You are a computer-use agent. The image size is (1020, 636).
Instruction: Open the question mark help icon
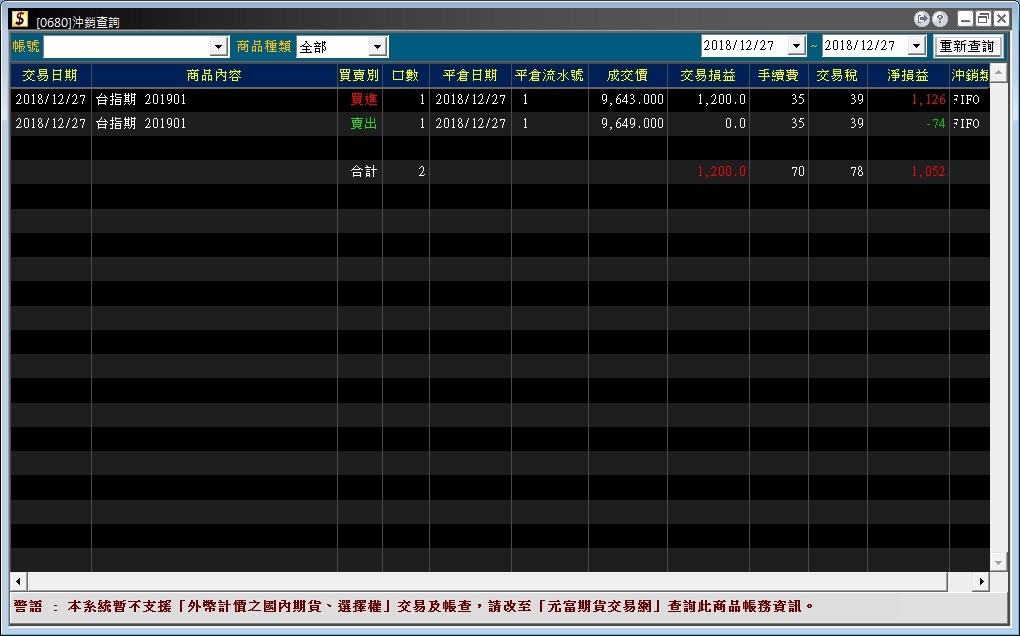click(939, 20)
